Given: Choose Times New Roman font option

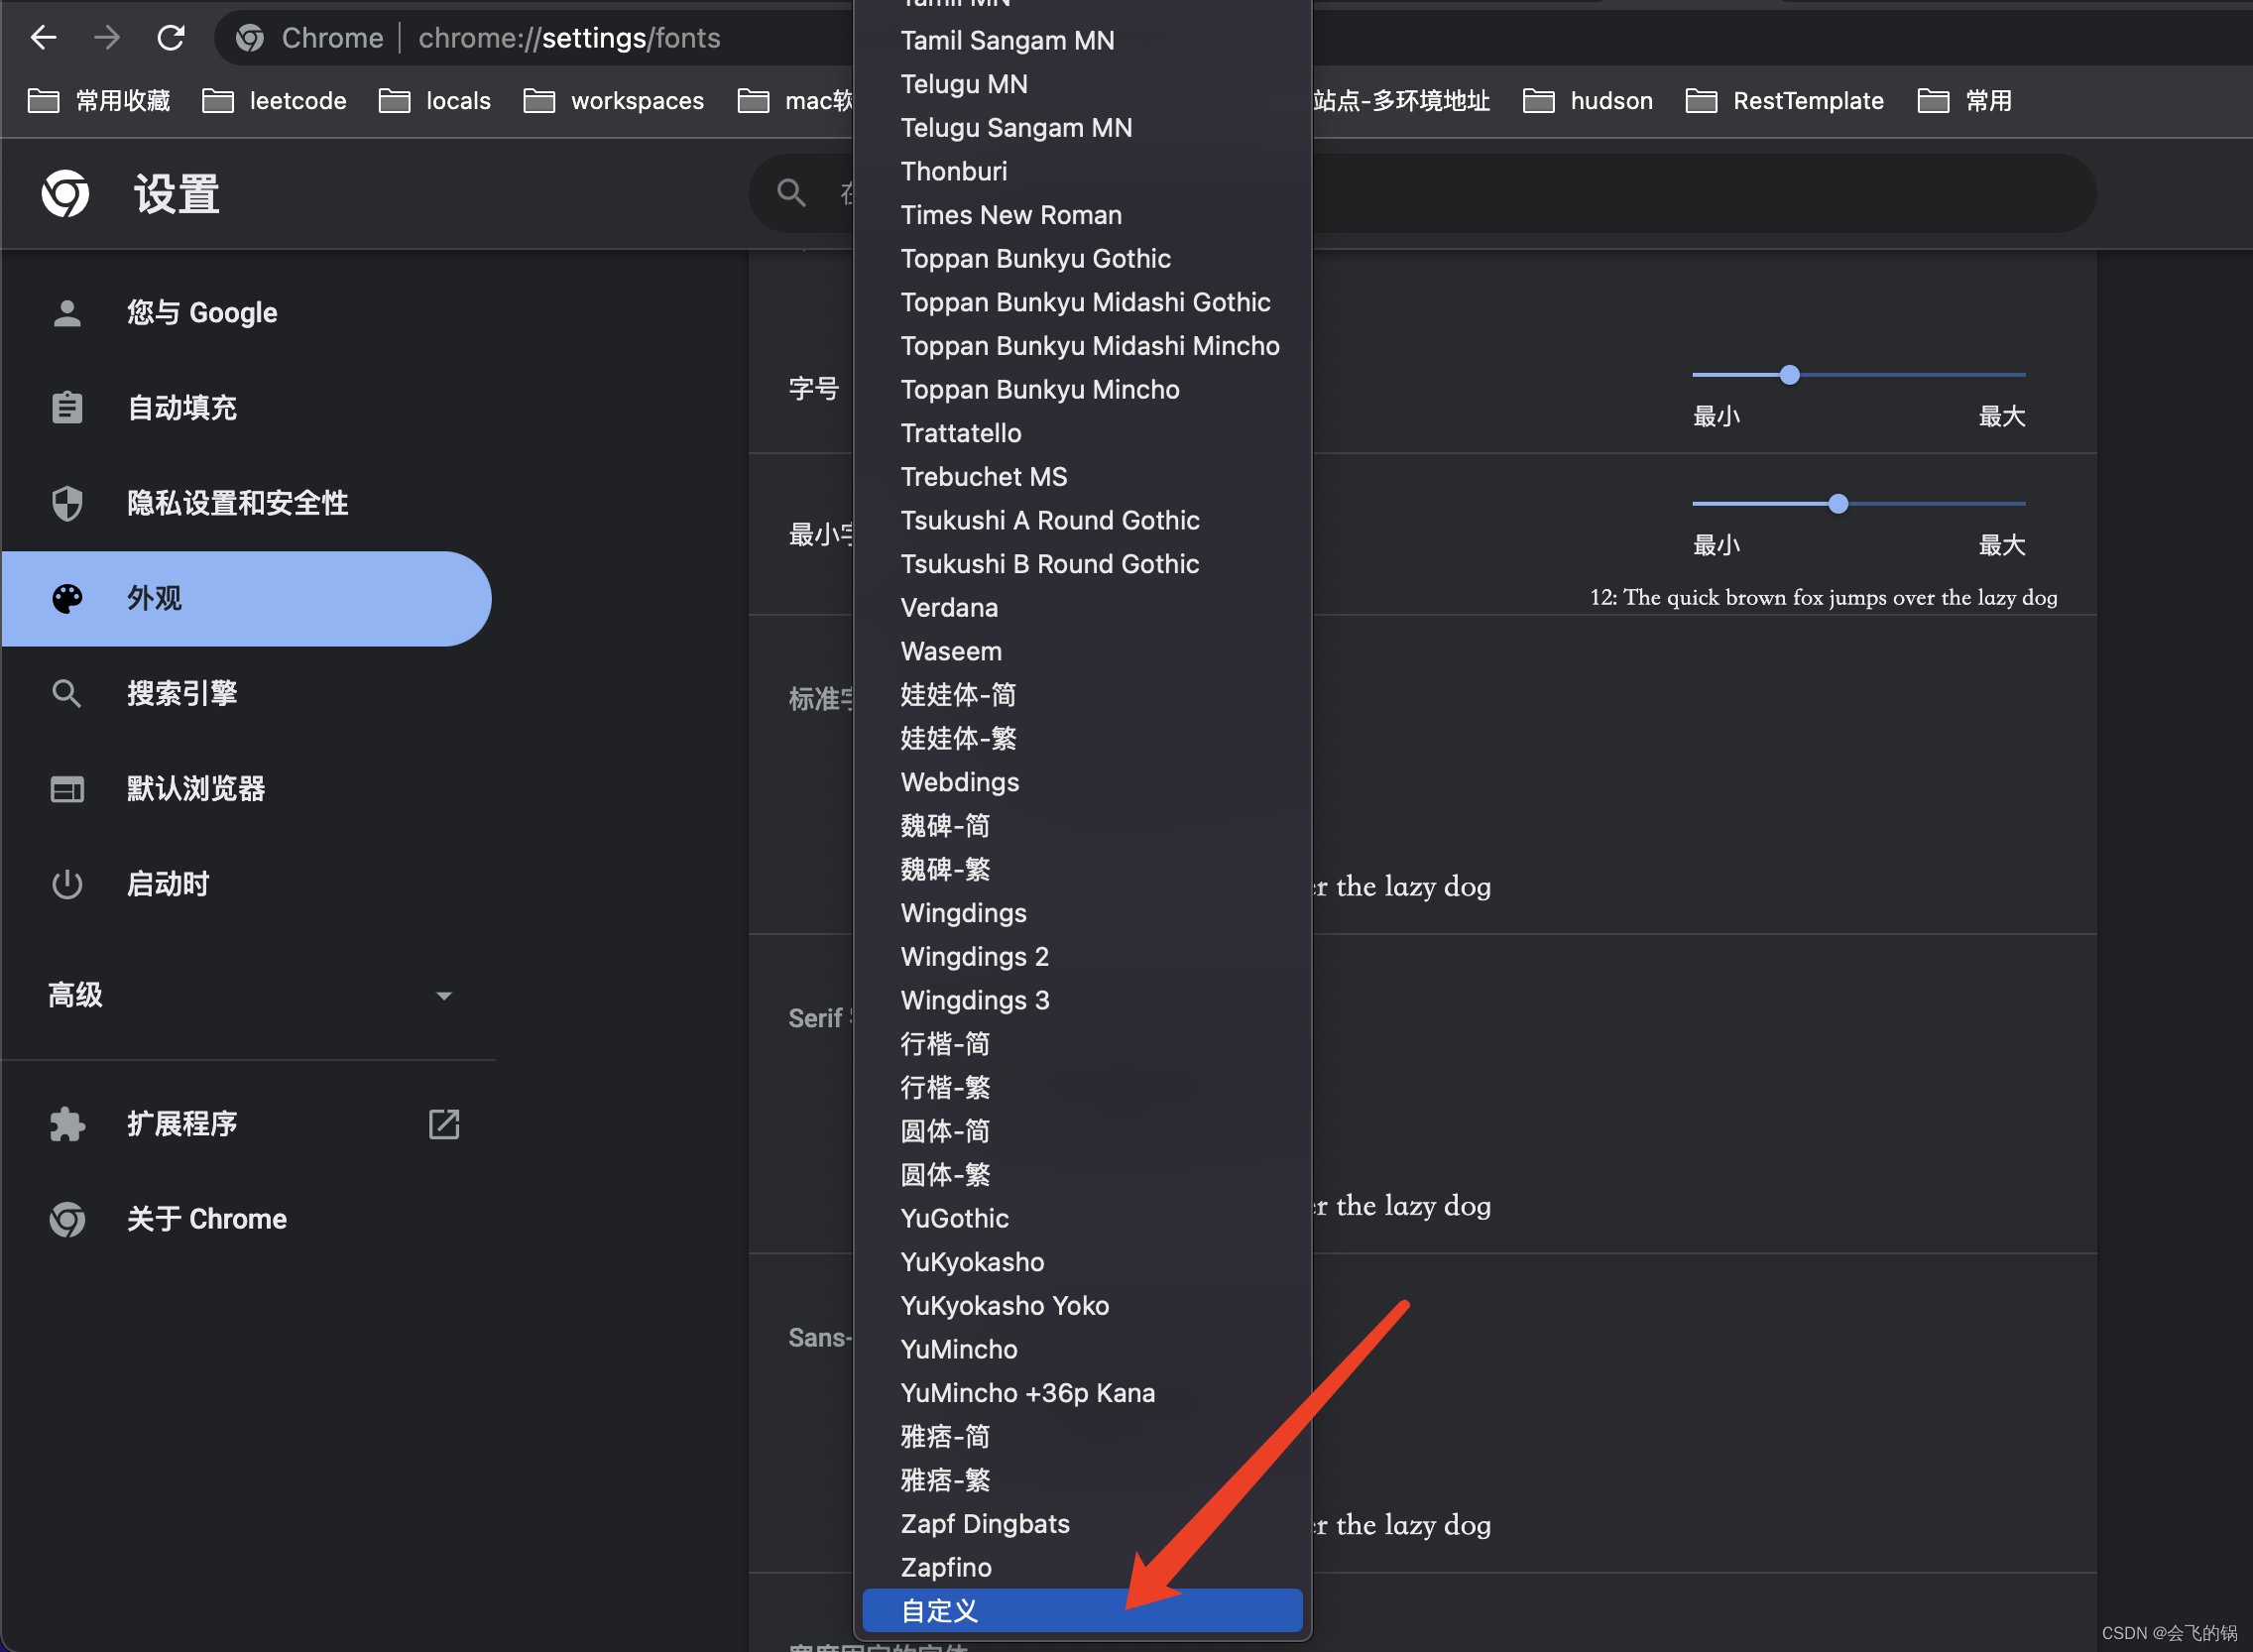Looking at the screenshot, I should [x=1011, y=215].
